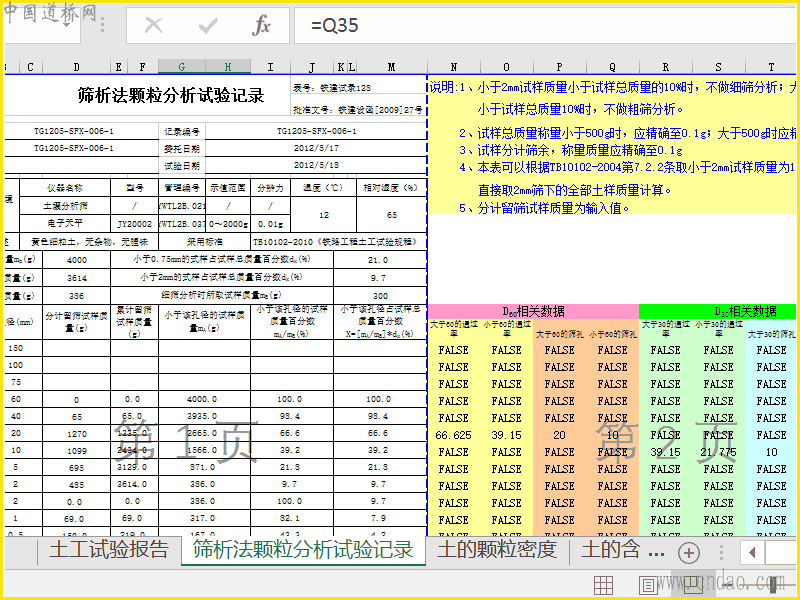Select the 筛析法颗粒分析试验记录 sheet tab
The height and width of the screenshot is (600, 800).
(x=303, y=549)
